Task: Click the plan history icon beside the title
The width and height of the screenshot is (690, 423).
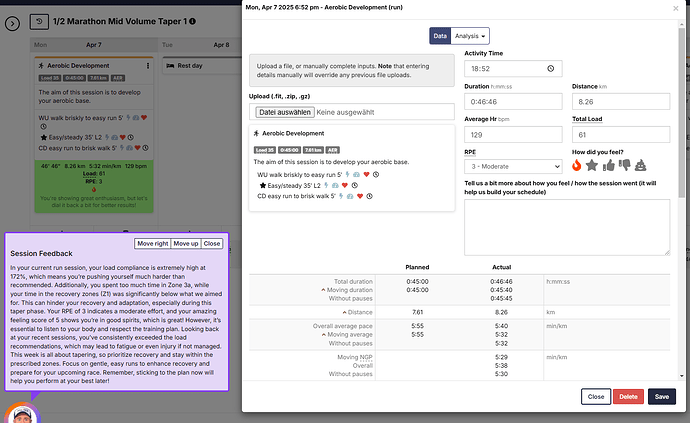Action: pyautogui.click(x=38, y=21)
